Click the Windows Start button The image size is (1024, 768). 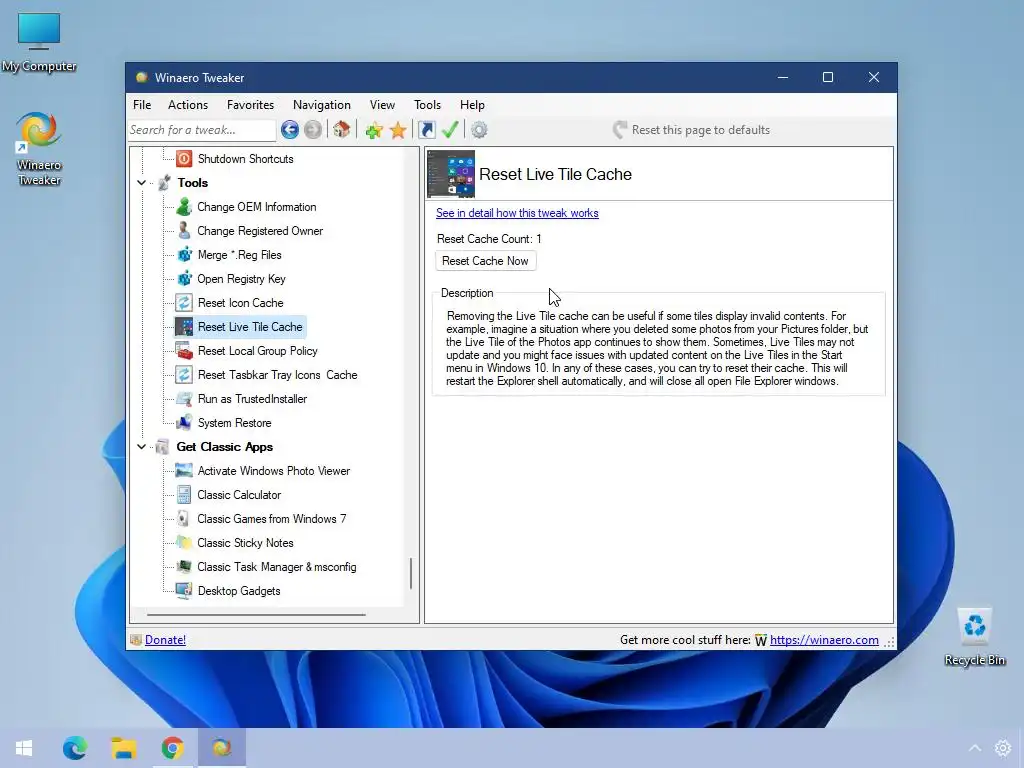tap(24, 748)
